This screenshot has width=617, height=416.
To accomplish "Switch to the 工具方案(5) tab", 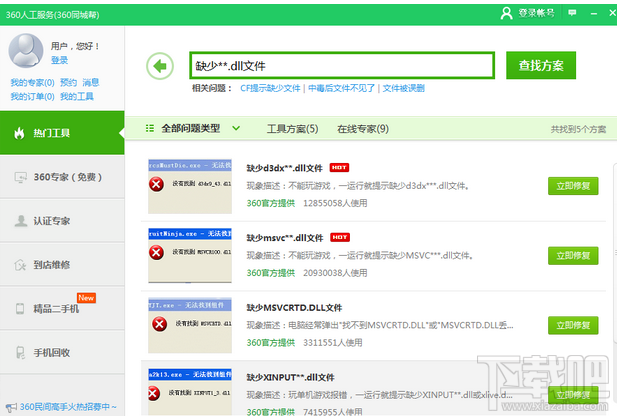I will 292,129.
